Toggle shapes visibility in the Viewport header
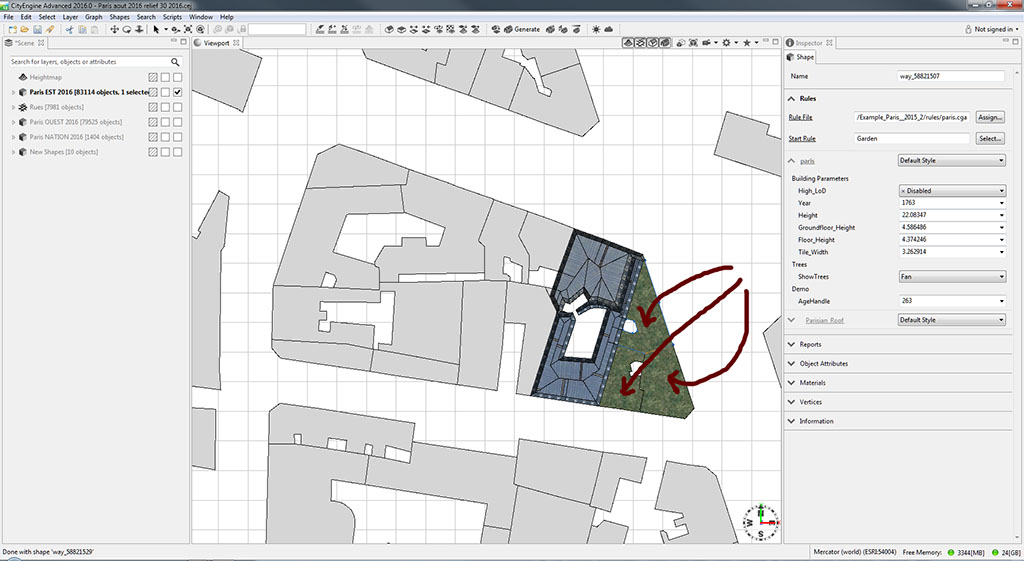The width and height of the screenshot is (1024, 561). pos(652,42)
